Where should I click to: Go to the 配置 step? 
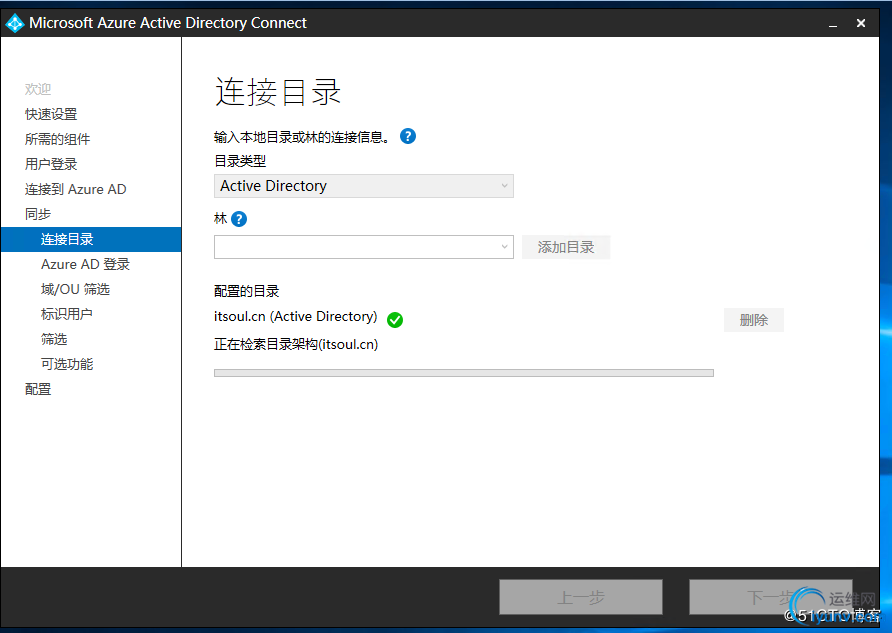(38, 390)
